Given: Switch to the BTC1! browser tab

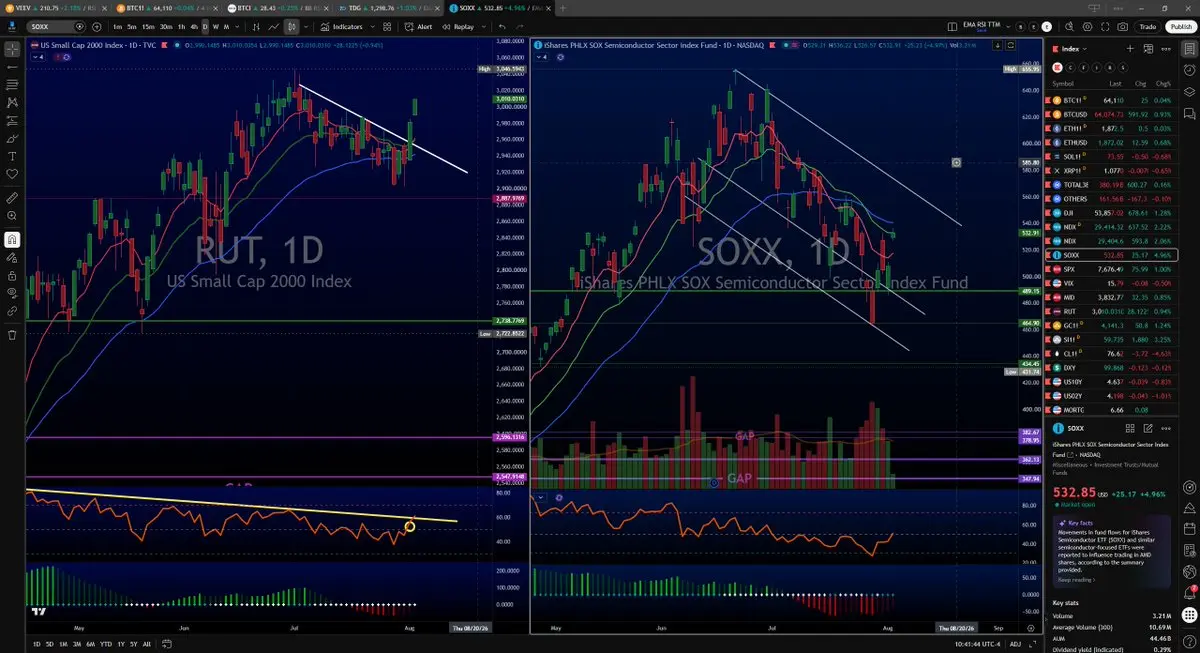Looking at the screenshot, I should coord(165,6).
